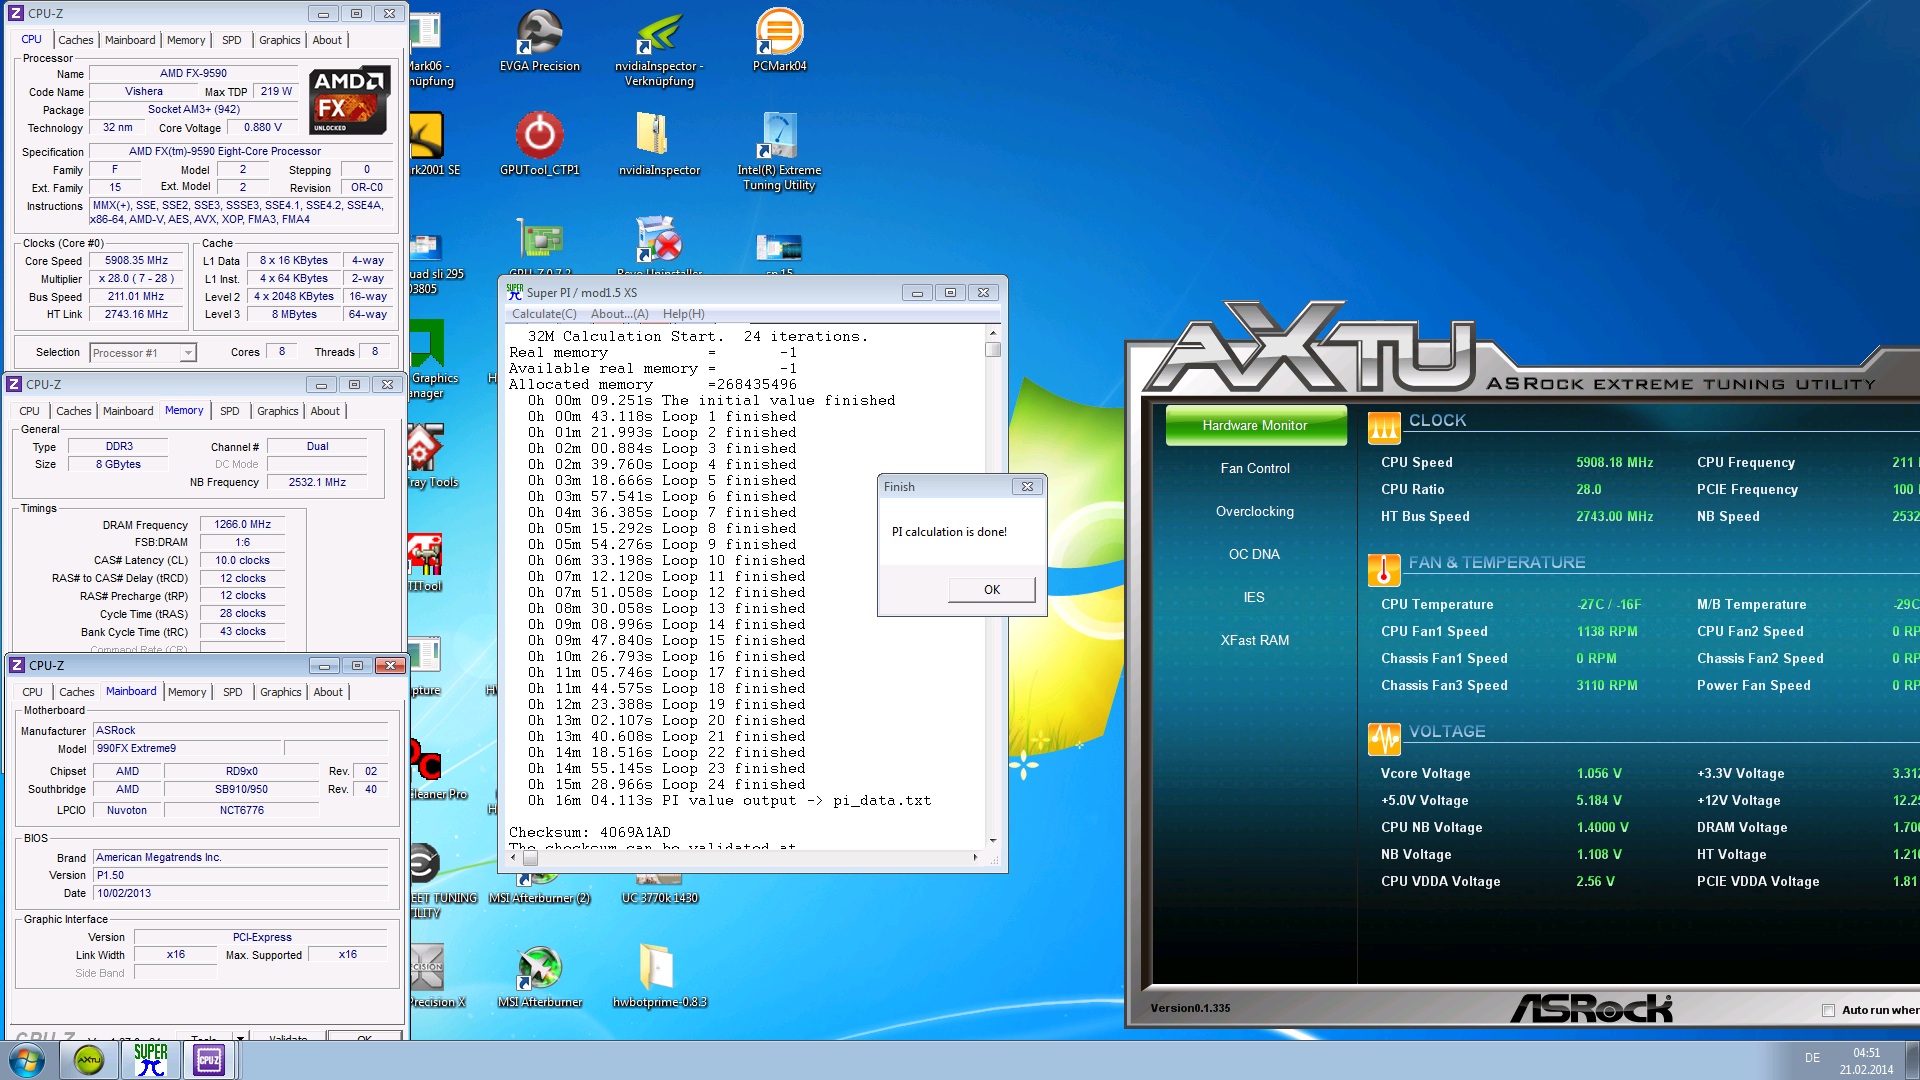This screenshot has width=1920, height=1080.
Task: Click the Voltage waveform section icon
Action: [1384, 739]
